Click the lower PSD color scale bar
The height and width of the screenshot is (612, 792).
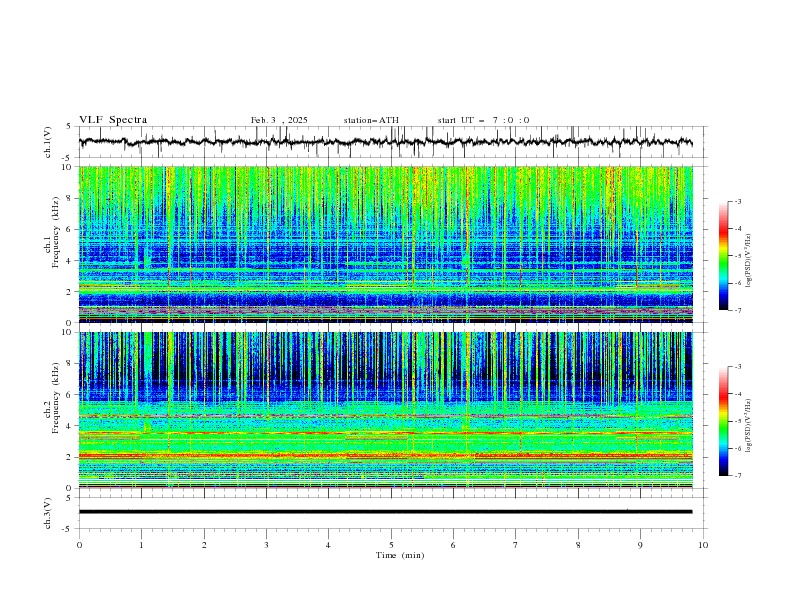(723, 421)
